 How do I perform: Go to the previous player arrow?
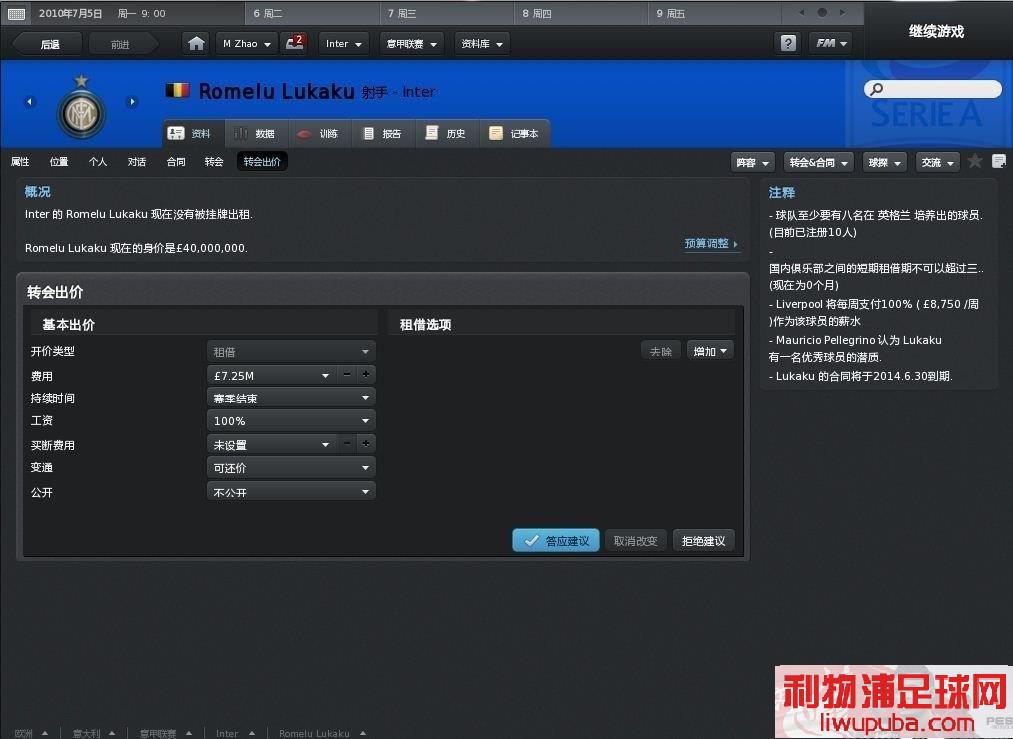(29, 101)
